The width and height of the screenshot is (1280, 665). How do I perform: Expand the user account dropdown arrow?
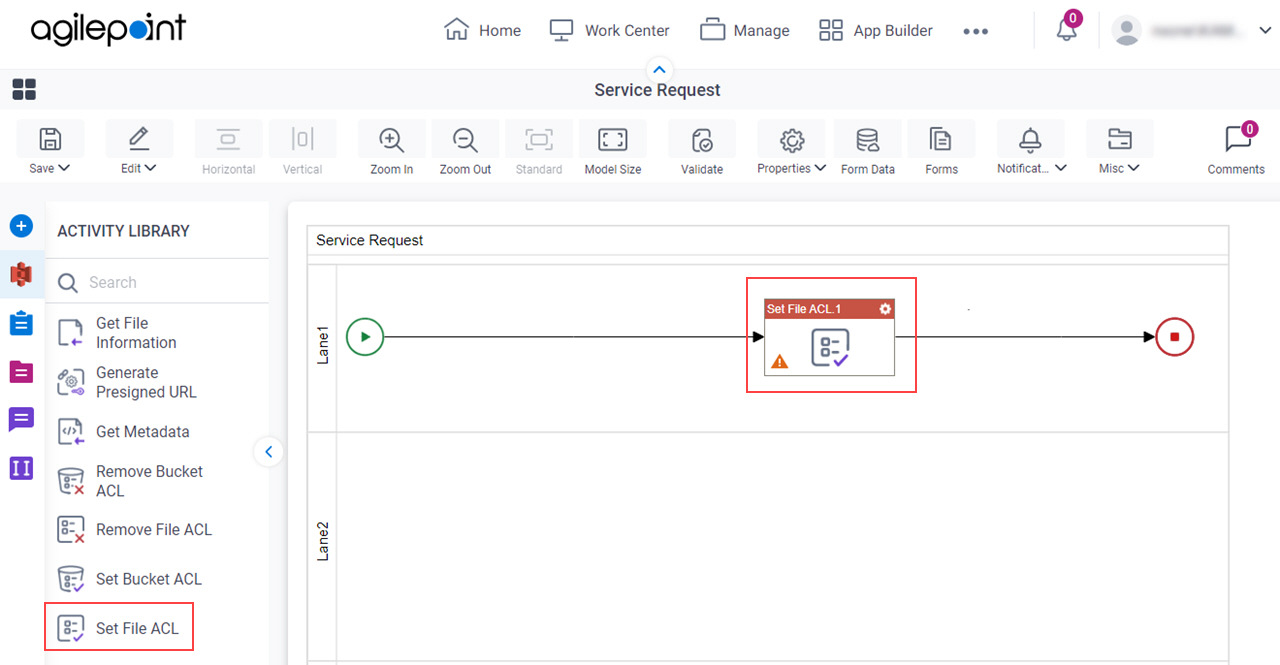pos(1264,31)
